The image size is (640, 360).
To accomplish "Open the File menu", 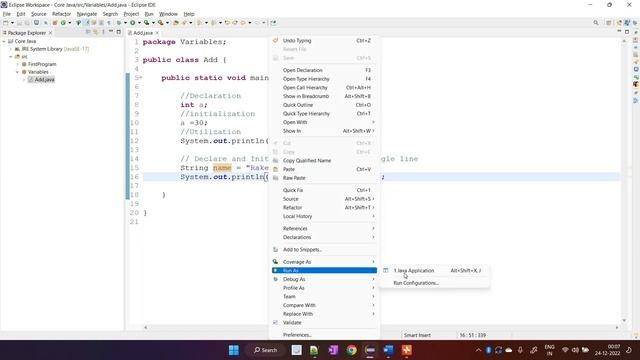I will click(x=7, y=14).
